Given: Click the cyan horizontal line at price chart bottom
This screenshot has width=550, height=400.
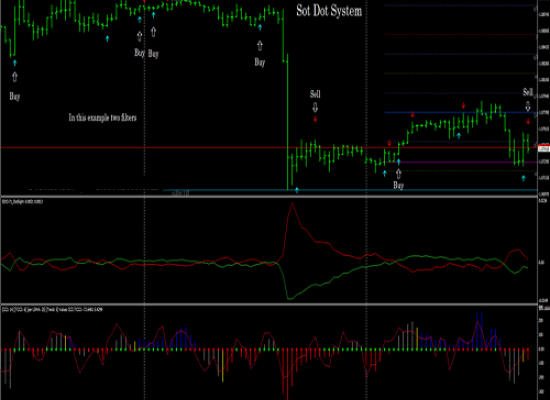Looking at the screenshot, I should (x=350, y=190).
